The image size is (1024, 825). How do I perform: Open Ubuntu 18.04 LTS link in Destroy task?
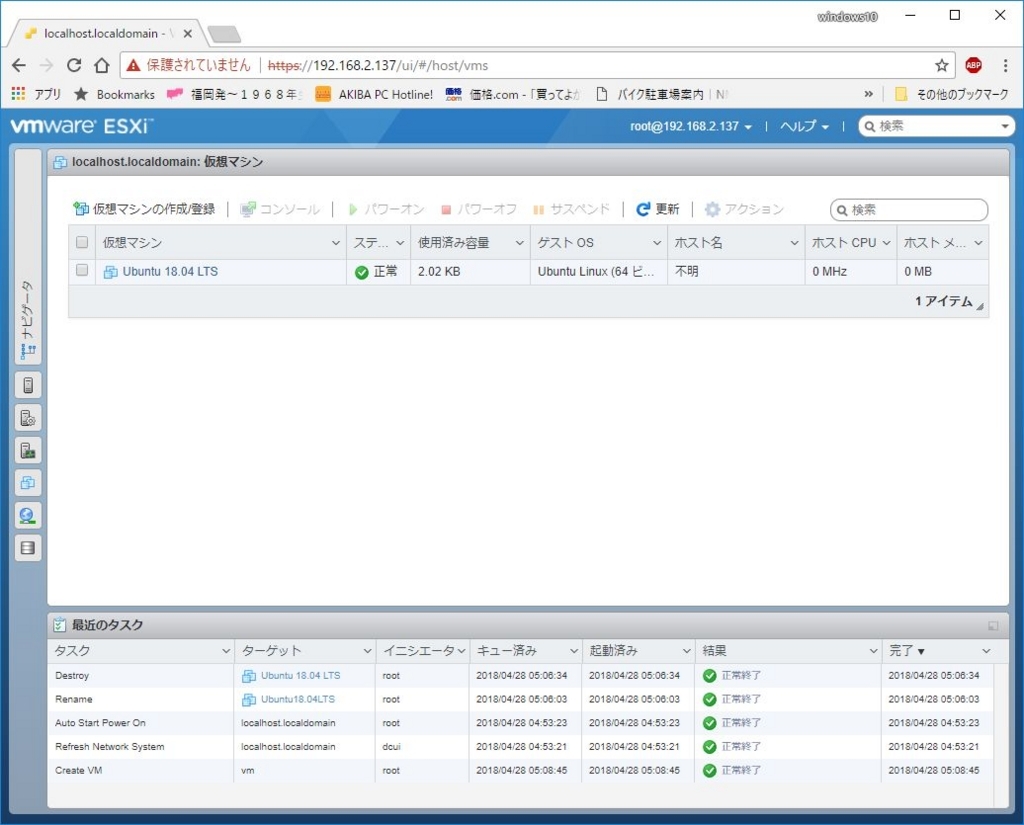pos(300,675)
